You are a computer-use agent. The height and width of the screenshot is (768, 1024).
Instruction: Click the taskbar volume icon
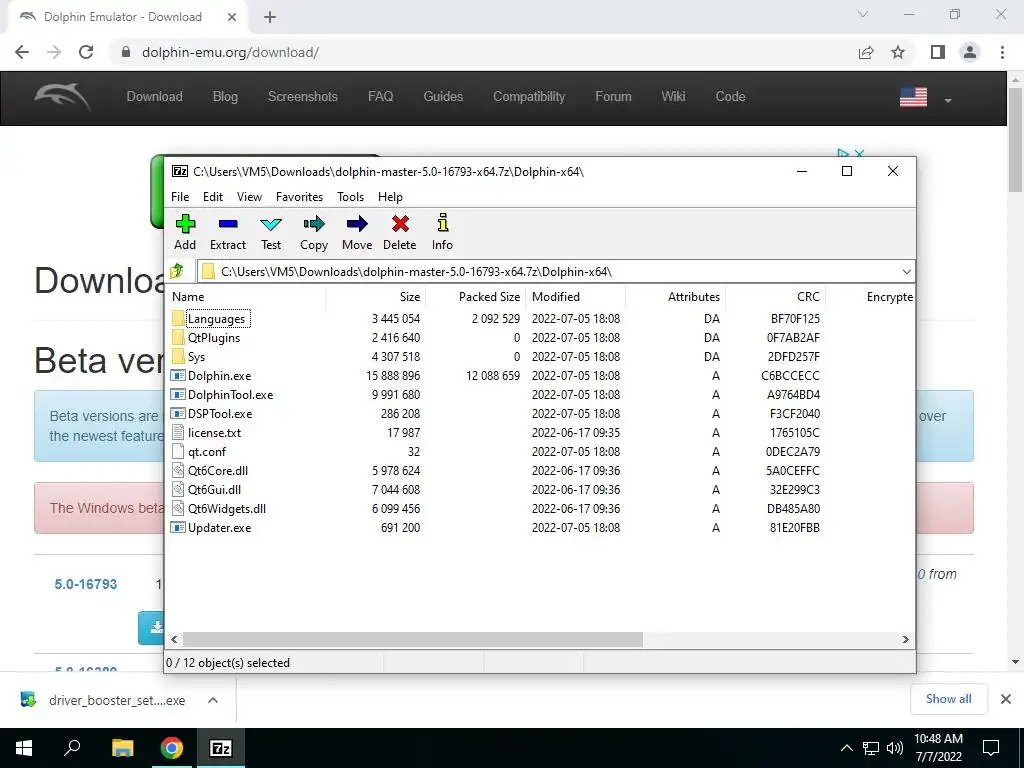pyautogui.click(x=895, y=748)
